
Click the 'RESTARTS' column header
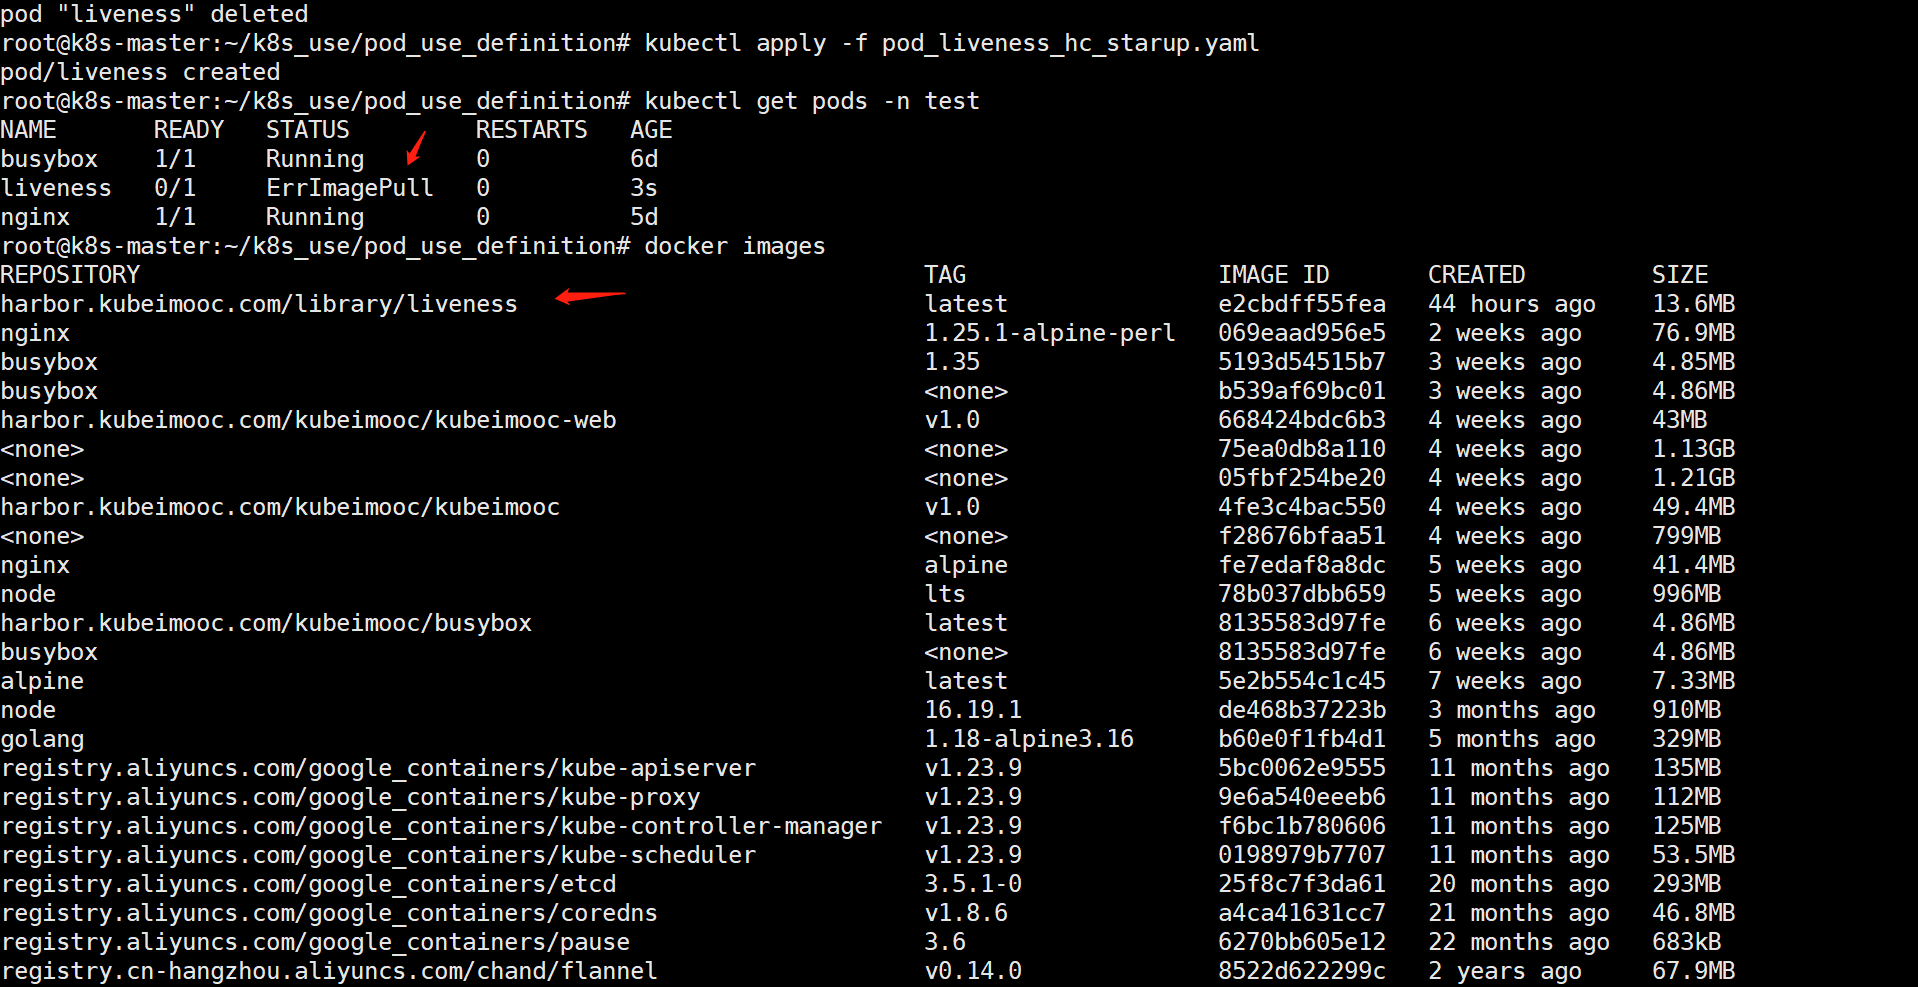point(532,130)
